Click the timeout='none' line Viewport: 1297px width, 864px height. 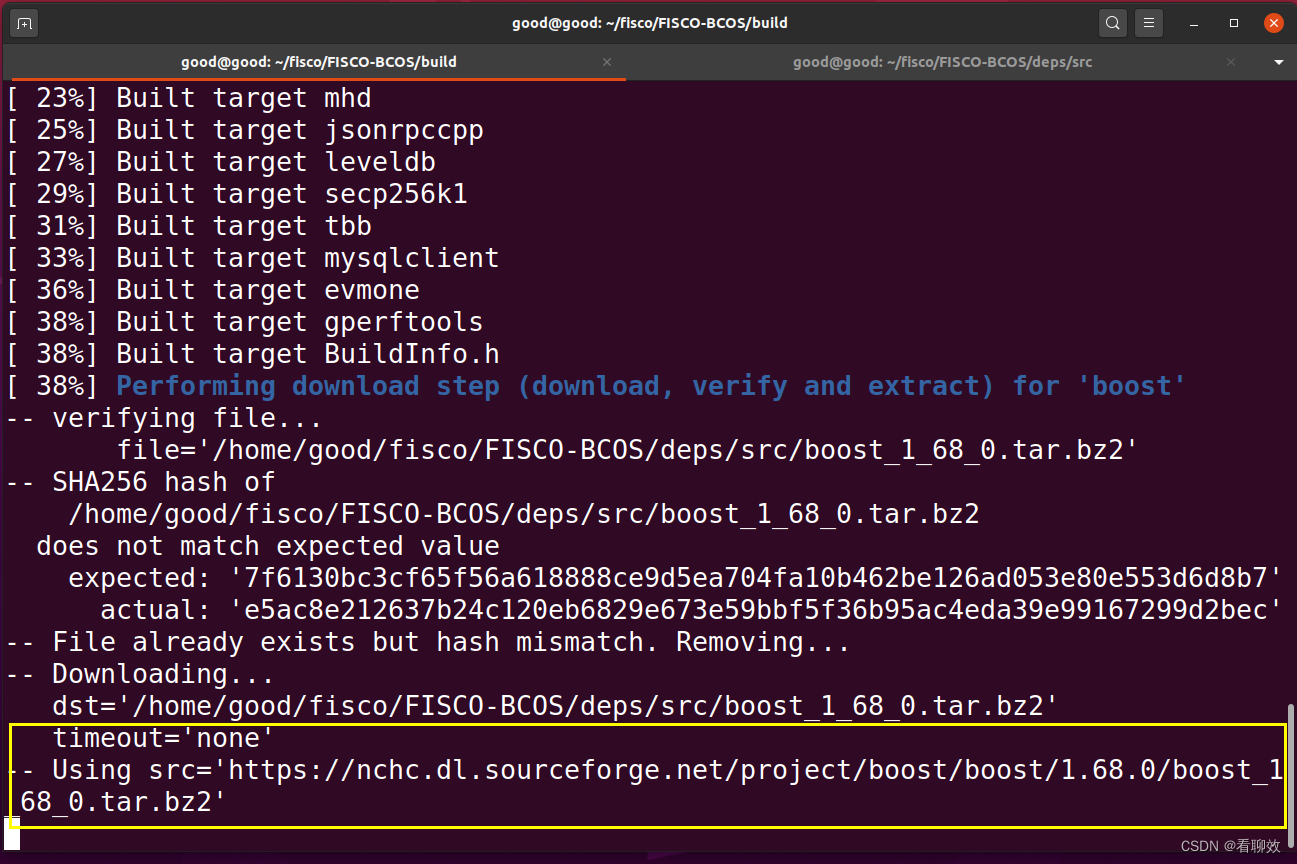click(x=164, y=738)
